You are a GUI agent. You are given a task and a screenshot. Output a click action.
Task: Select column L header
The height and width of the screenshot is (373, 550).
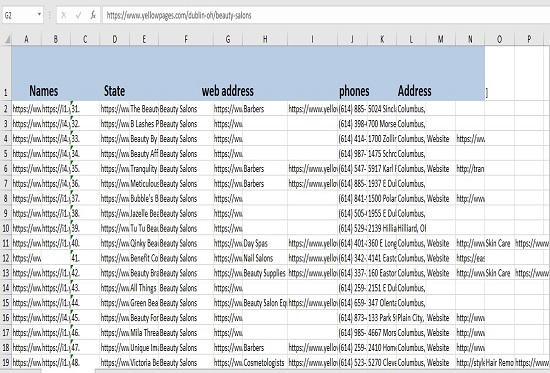(411, 39)
